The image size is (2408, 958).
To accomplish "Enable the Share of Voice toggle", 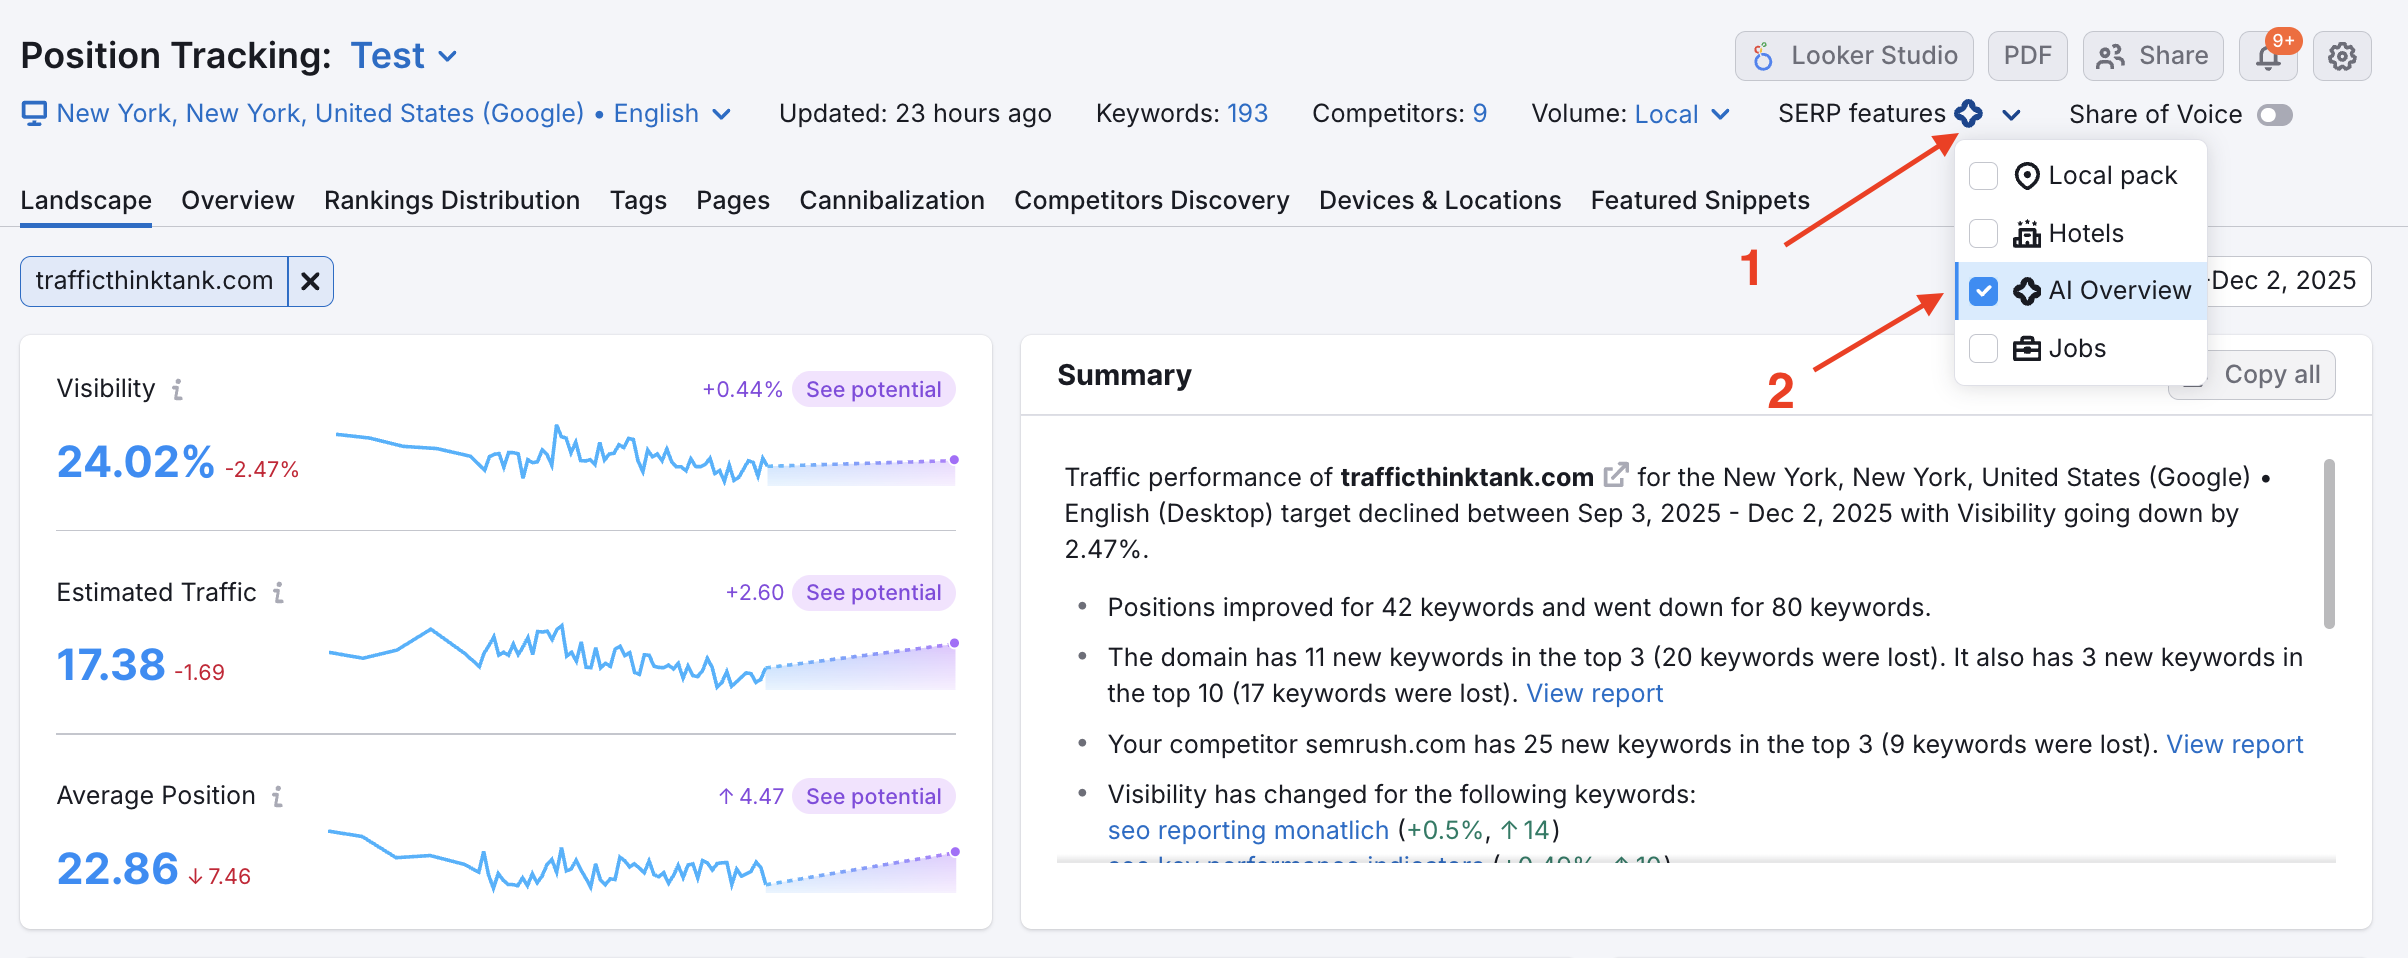I will [2276, 114].
